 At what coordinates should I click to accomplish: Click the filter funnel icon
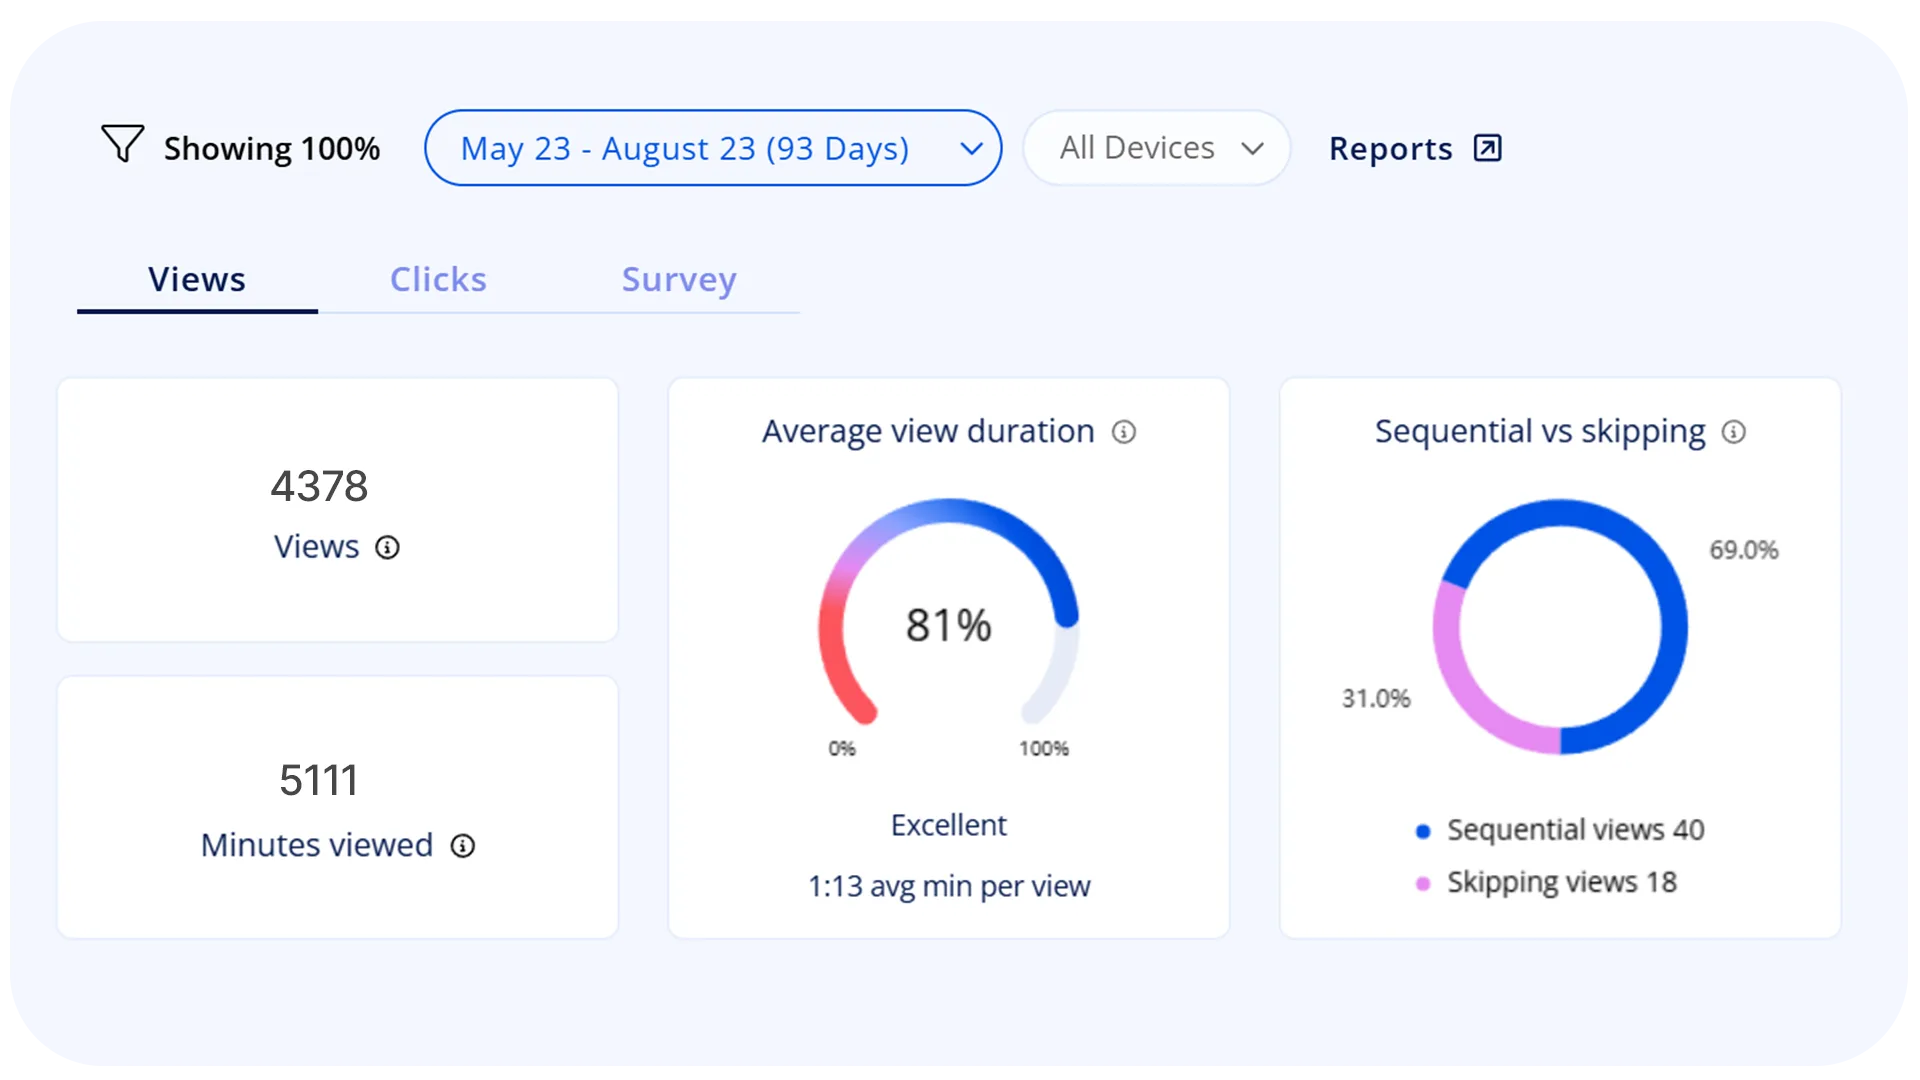122,144
